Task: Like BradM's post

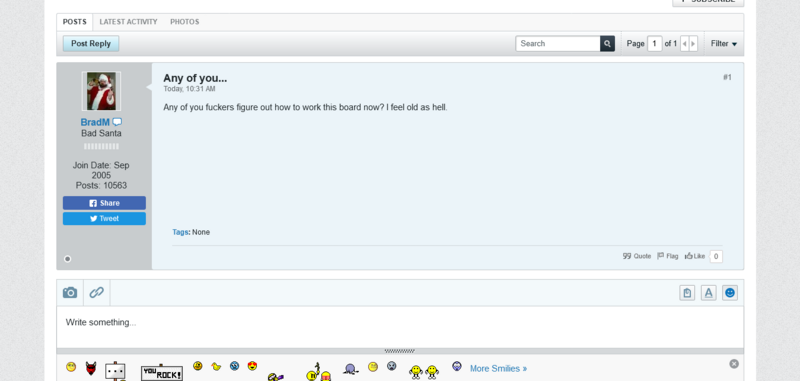Action: click(694, 256)
